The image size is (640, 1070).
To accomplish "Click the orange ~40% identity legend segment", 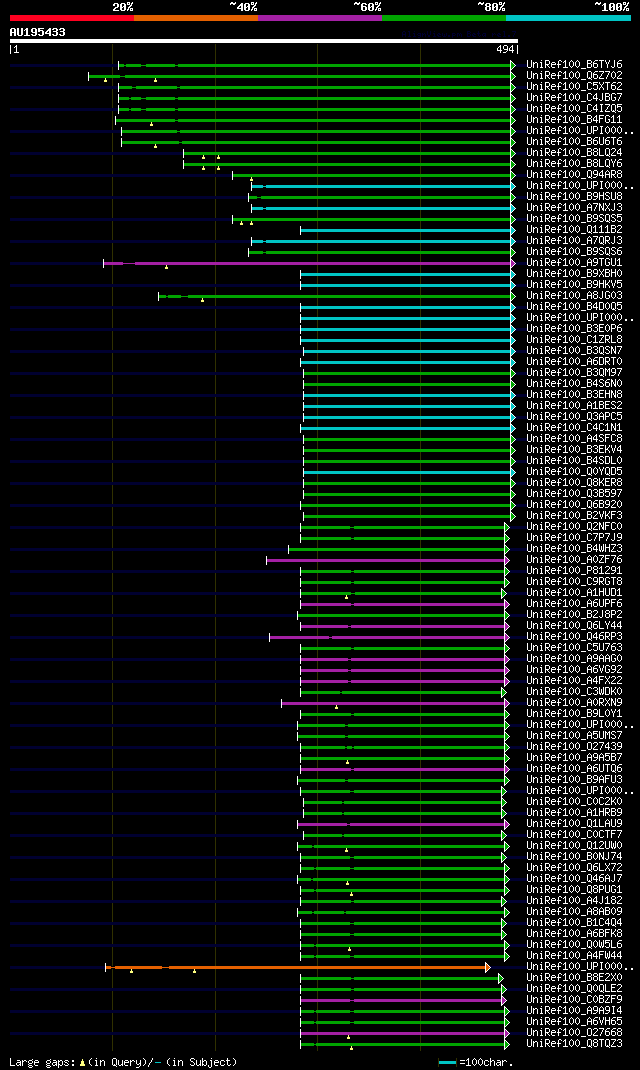I will click(x=196, y=17).
